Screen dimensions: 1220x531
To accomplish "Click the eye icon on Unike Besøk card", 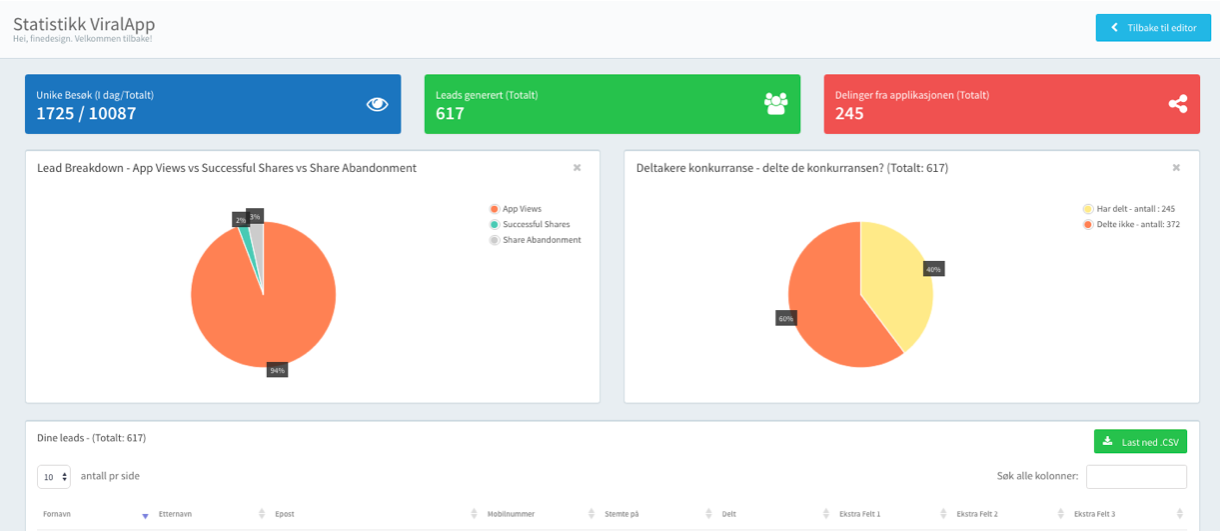I will pyautogui.click(x=377, y=103).
